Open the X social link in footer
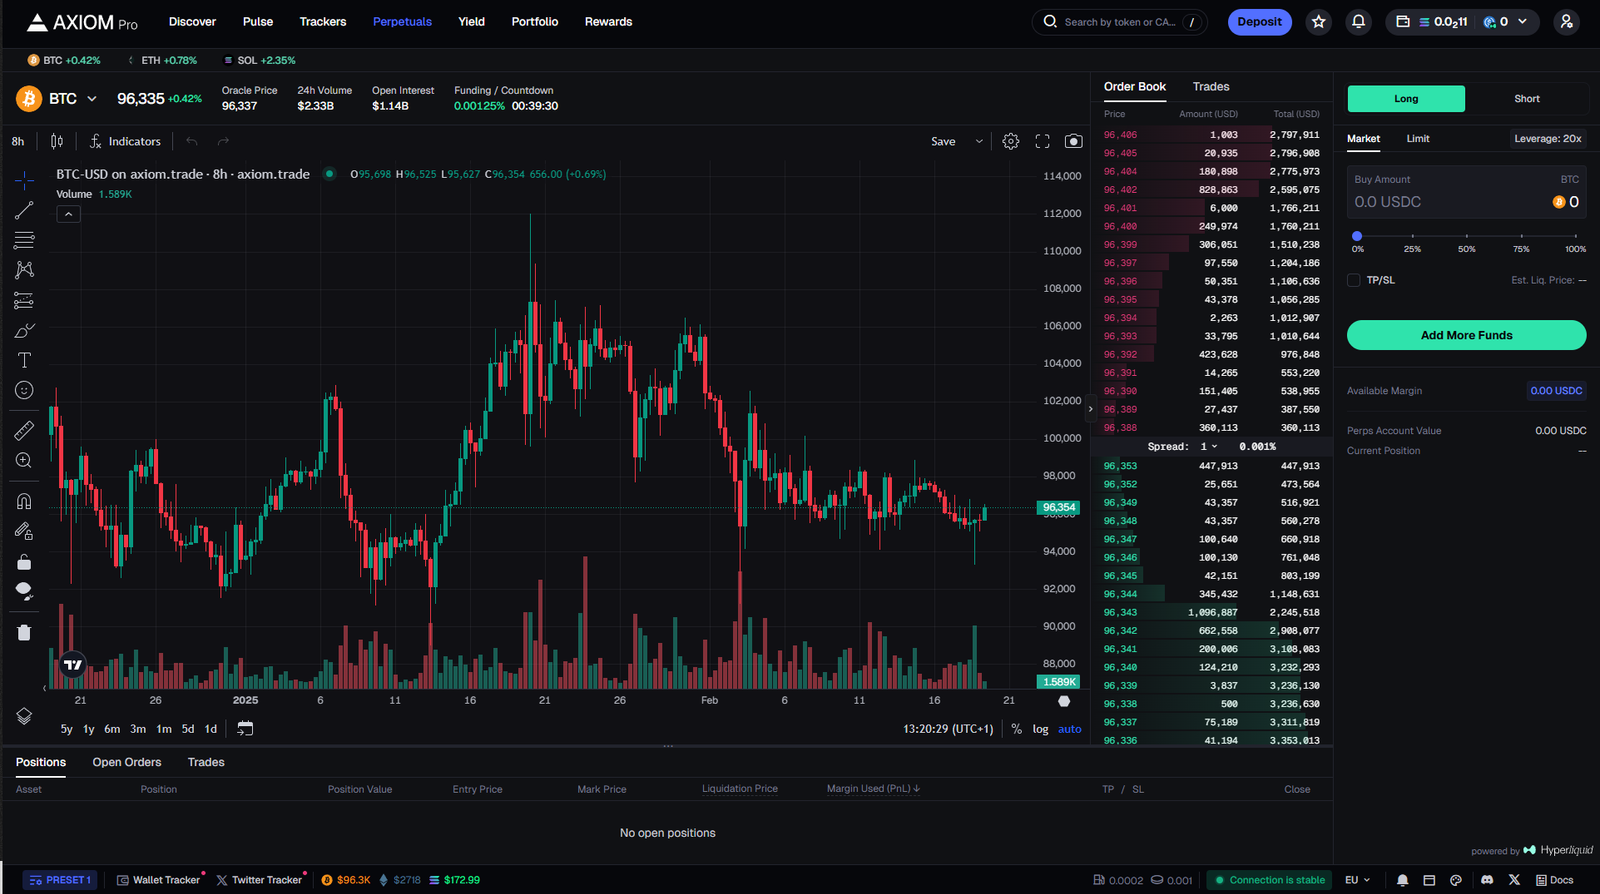 click(1514, 880)
